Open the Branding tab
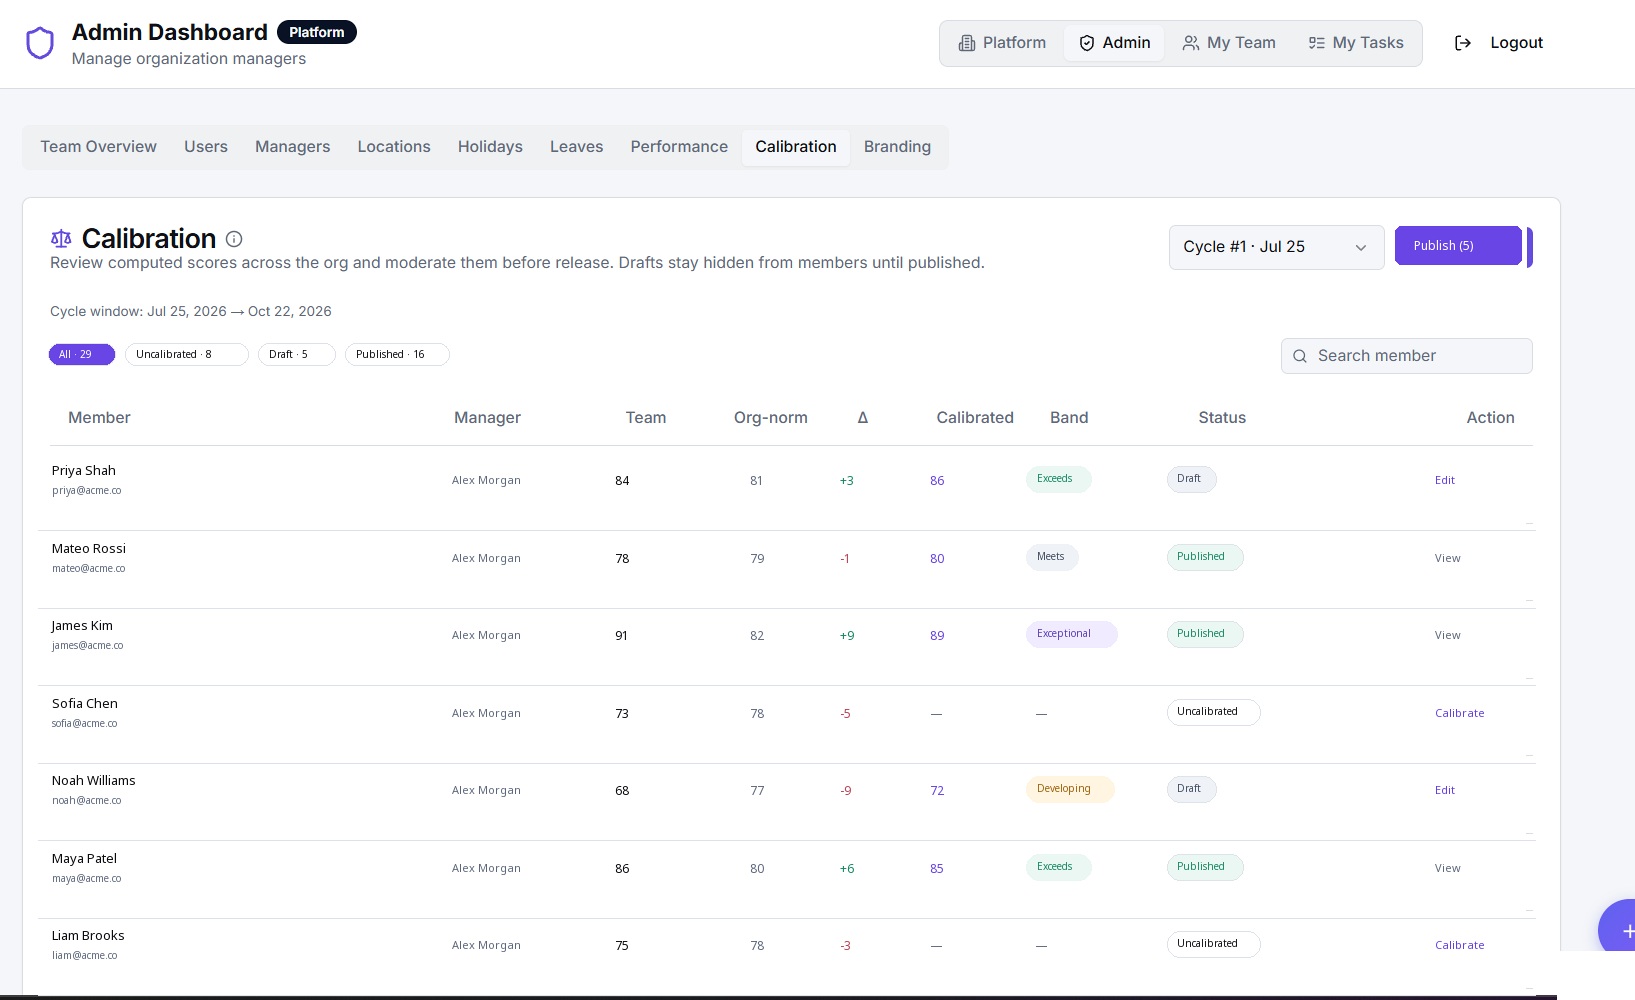The image size is (1635, 1000). tap(897, 147)
